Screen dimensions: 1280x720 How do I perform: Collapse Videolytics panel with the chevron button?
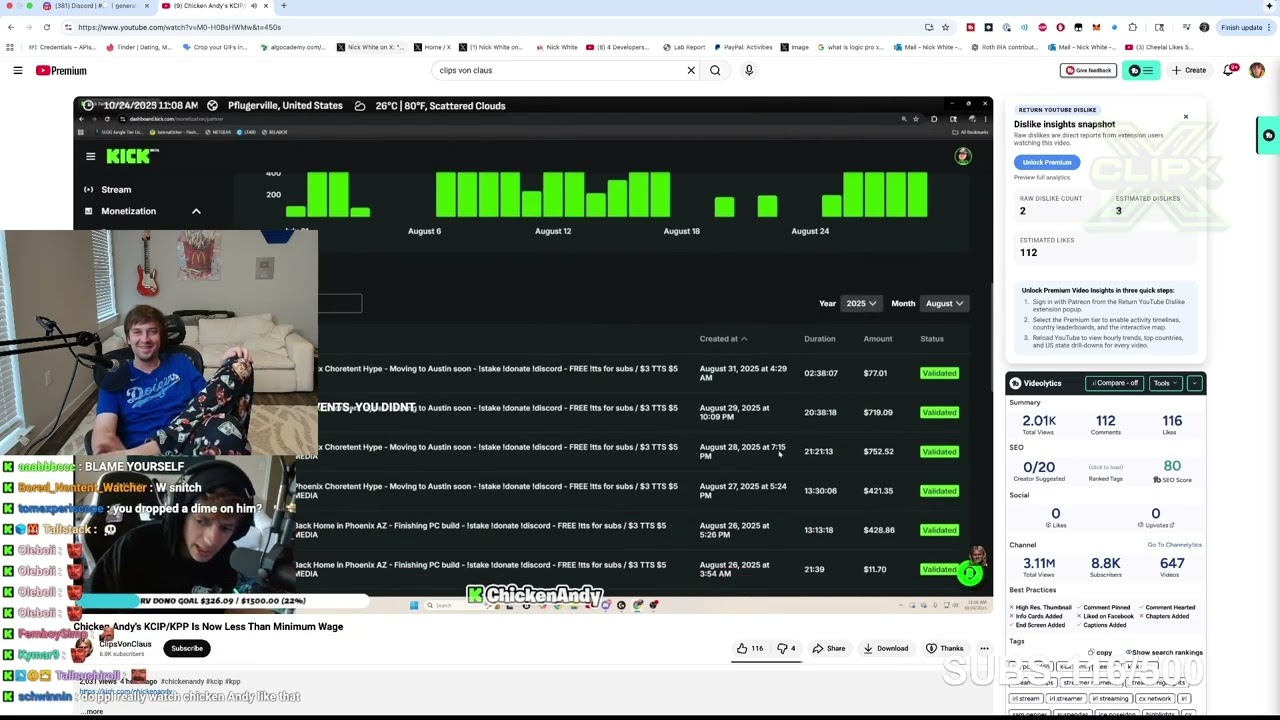tap(1194, 383)
